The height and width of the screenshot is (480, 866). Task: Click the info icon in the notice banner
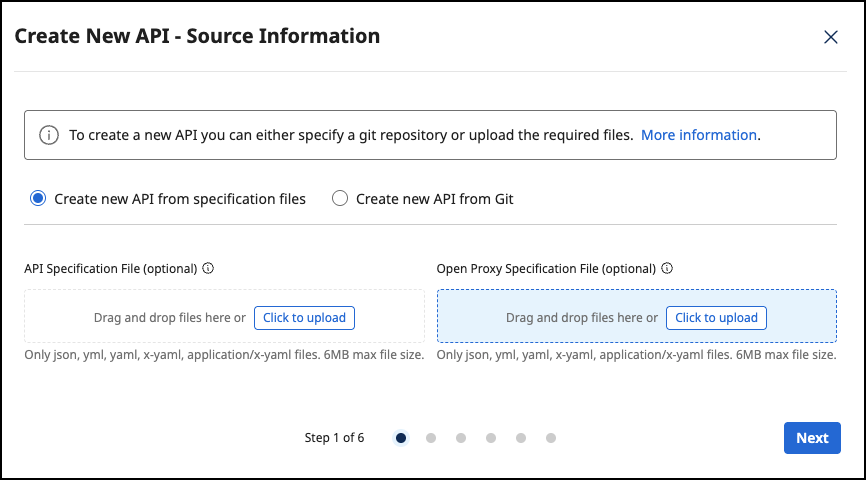pos(49,135)
